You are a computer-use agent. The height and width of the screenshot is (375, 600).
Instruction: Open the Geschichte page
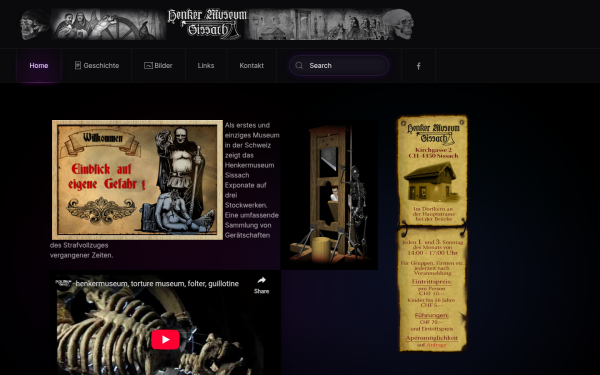tap(97, 65)
